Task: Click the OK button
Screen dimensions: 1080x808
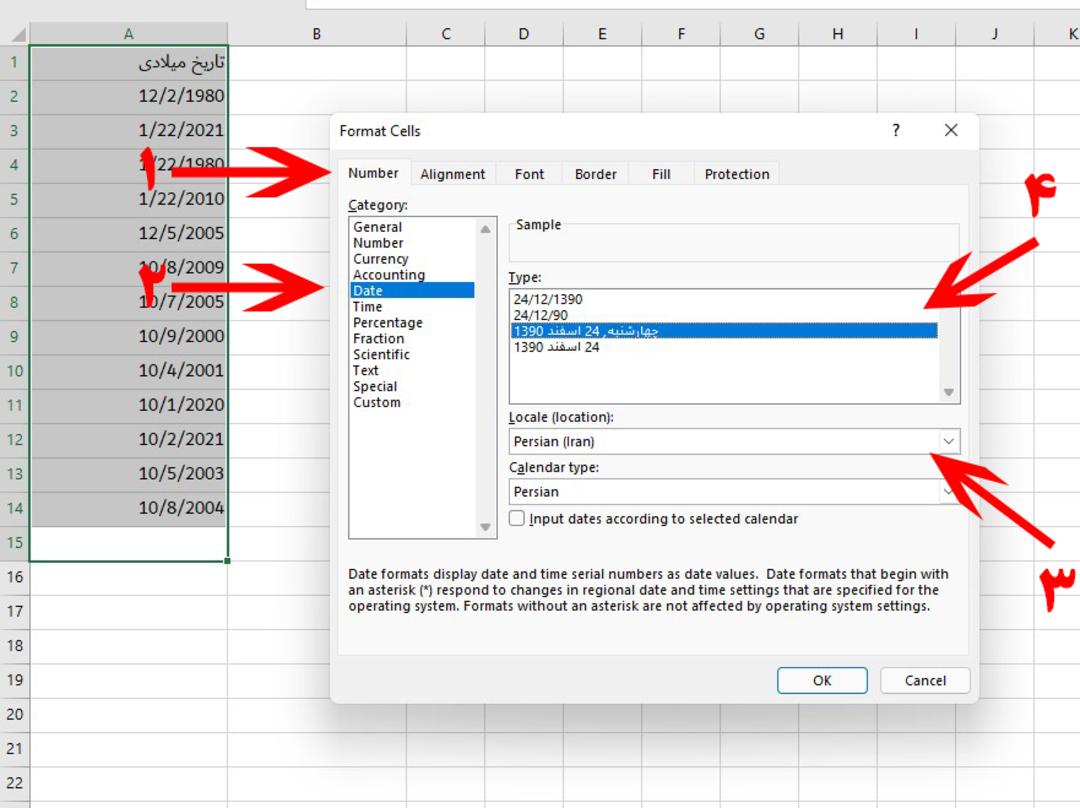Action: [x=822, y=681]
